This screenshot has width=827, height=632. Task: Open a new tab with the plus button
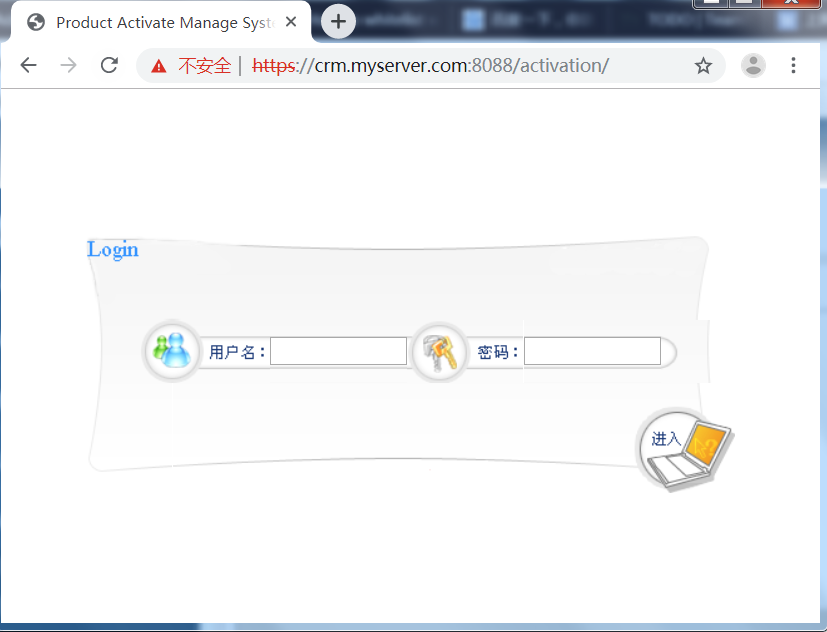point(338,22)
